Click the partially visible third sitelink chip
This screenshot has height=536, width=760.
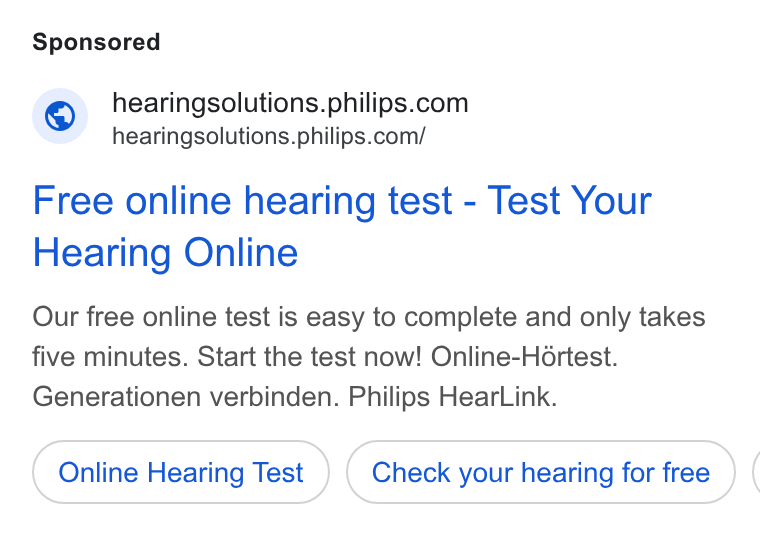[x=756, y=472]
